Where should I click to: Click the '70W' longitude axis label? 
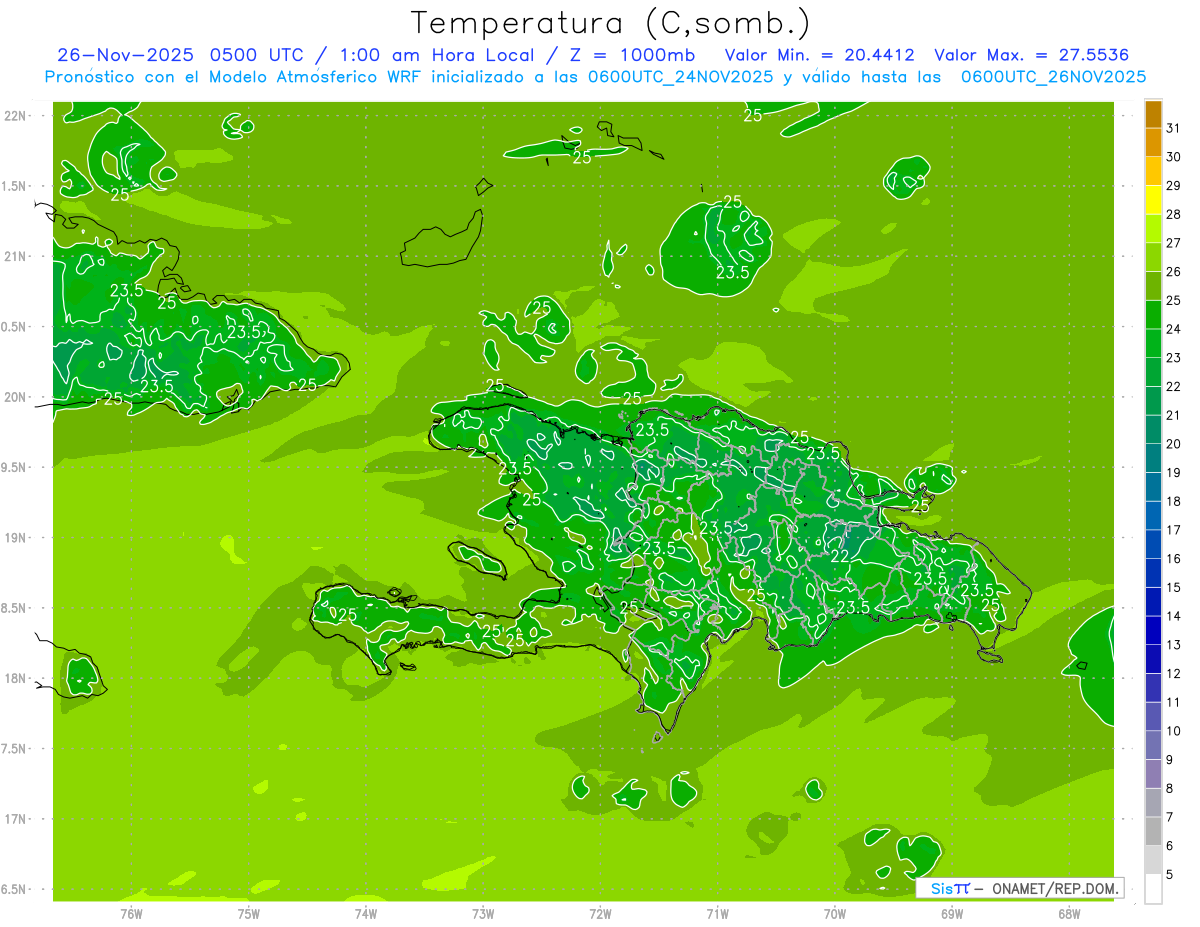tap(834, 913)
